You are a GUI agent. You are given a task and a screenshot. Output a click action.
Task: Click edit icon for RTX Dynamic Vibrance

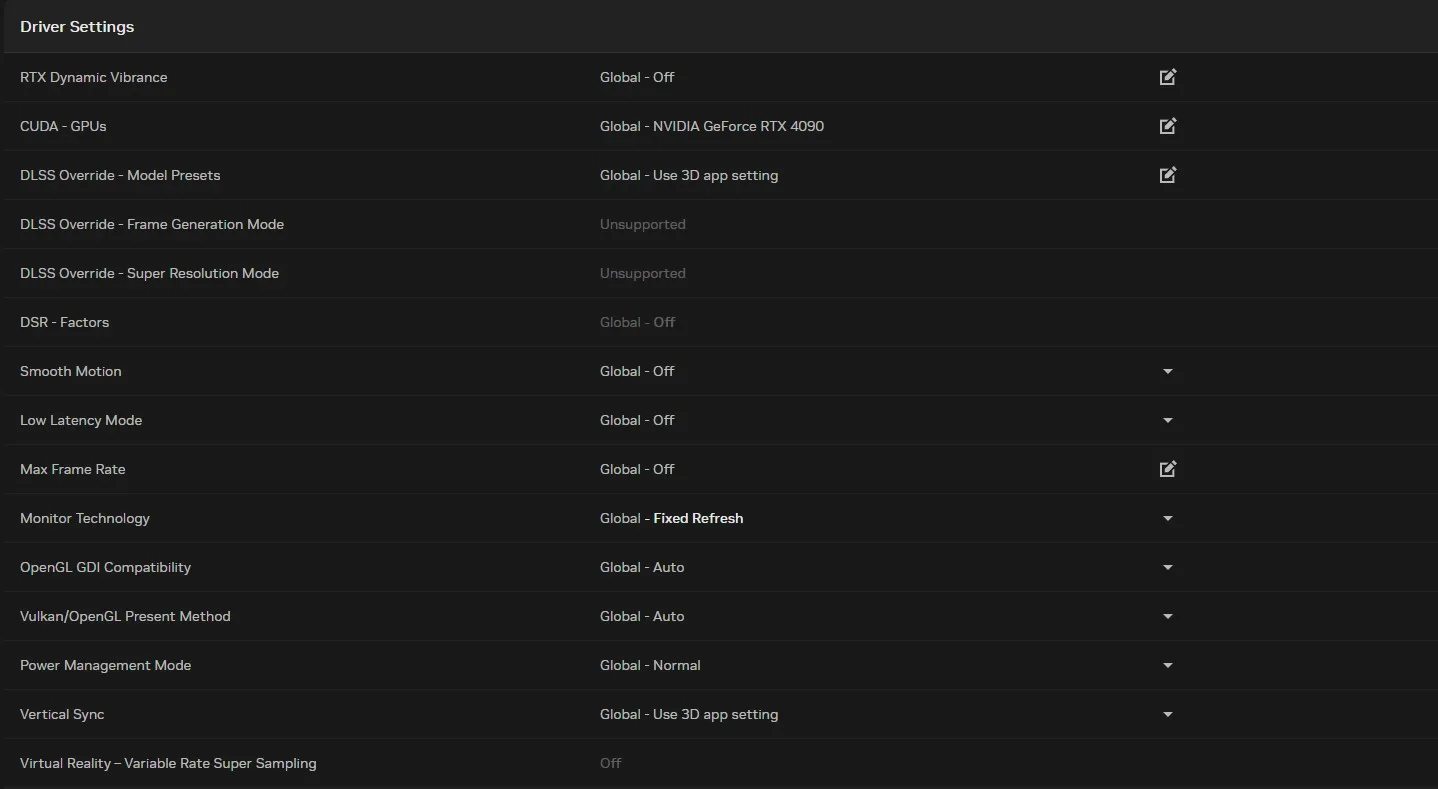[1167, 77]
